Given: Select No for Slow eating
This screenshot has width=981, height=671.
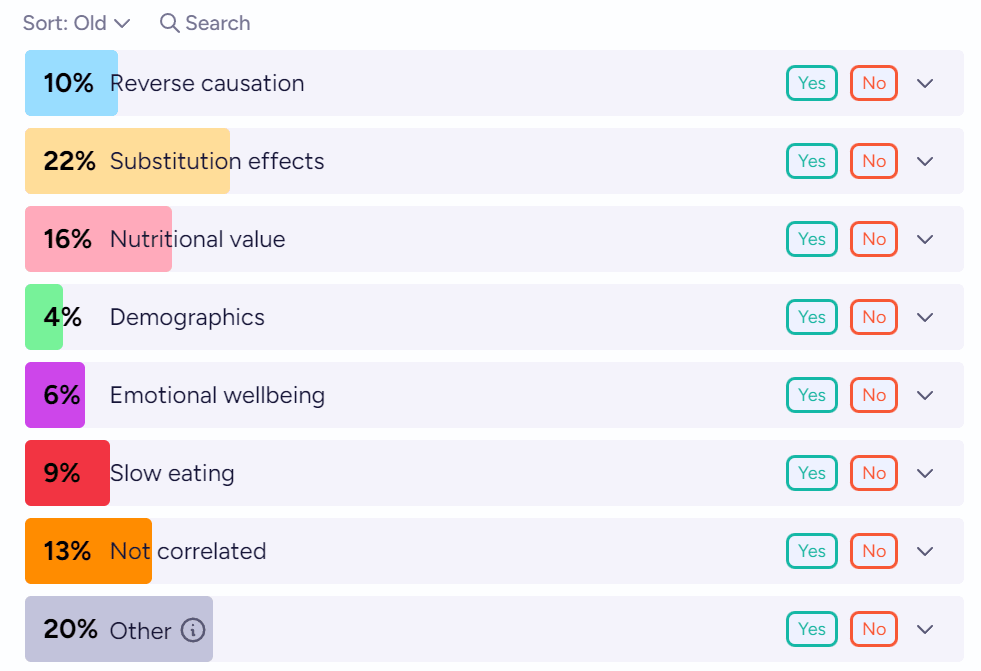Looking at the screenshot, I should 874,473.
